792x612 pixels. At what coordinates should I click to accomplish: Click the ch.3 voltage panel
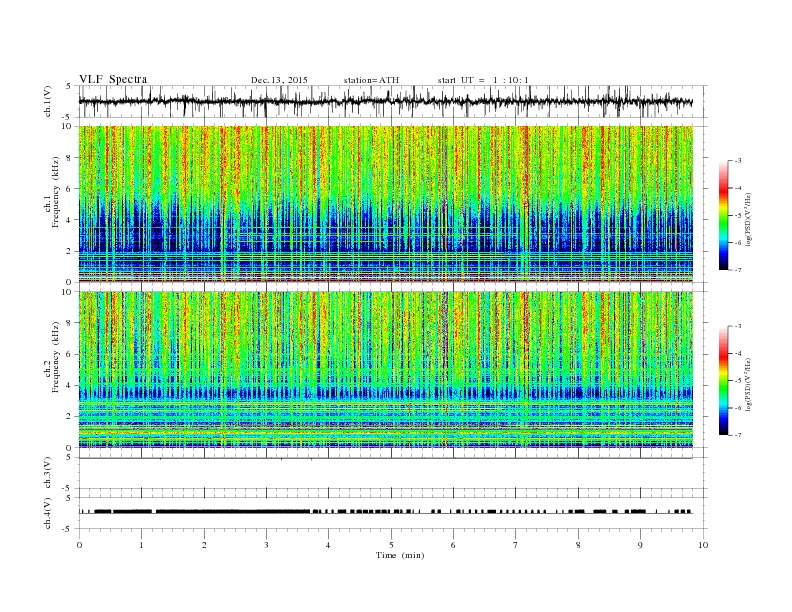click(x=393, y=473)
